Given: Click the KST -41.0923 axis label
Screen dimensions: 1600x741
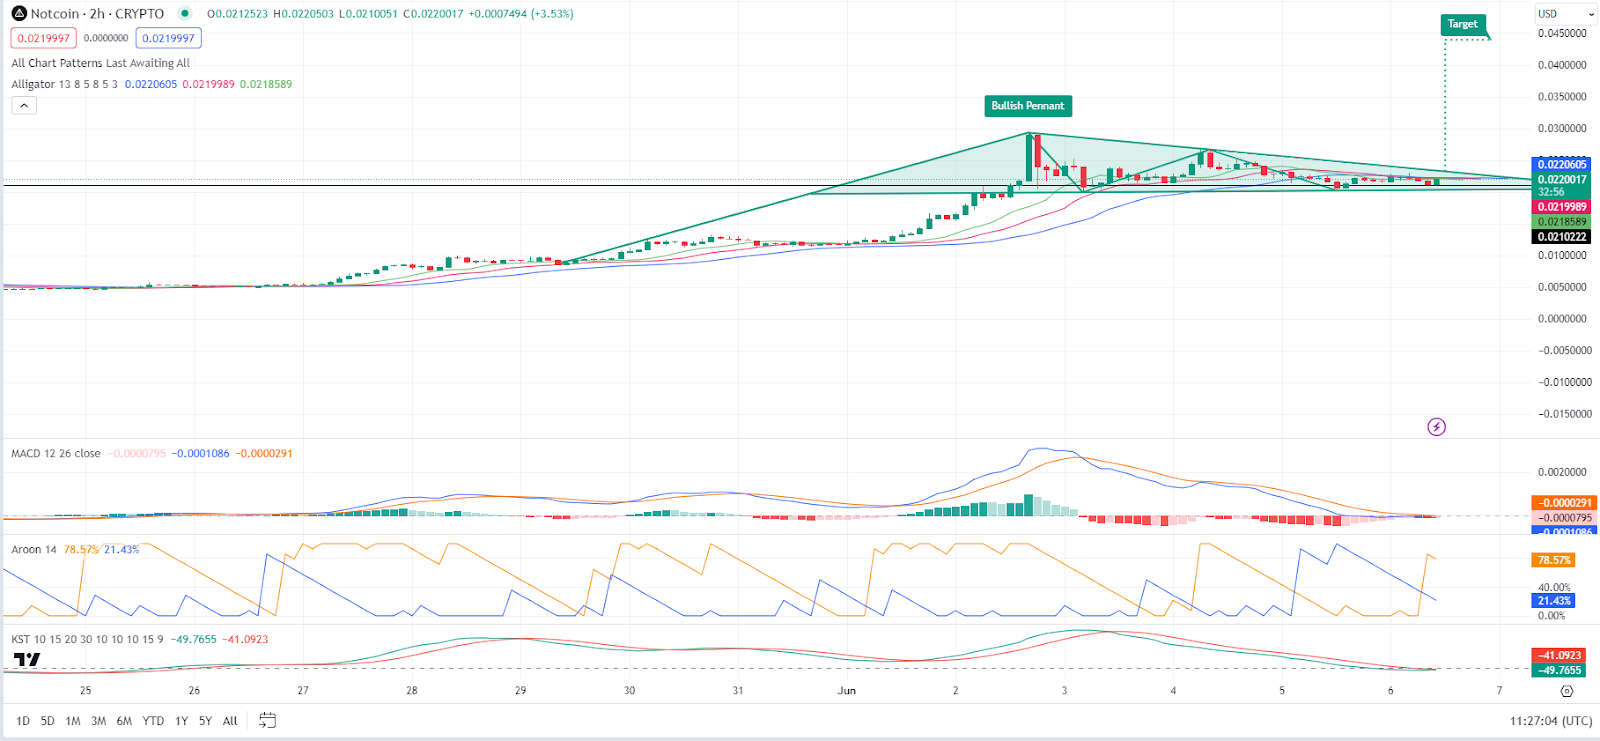Looking at the screenshot, I should coord(1558,655).
